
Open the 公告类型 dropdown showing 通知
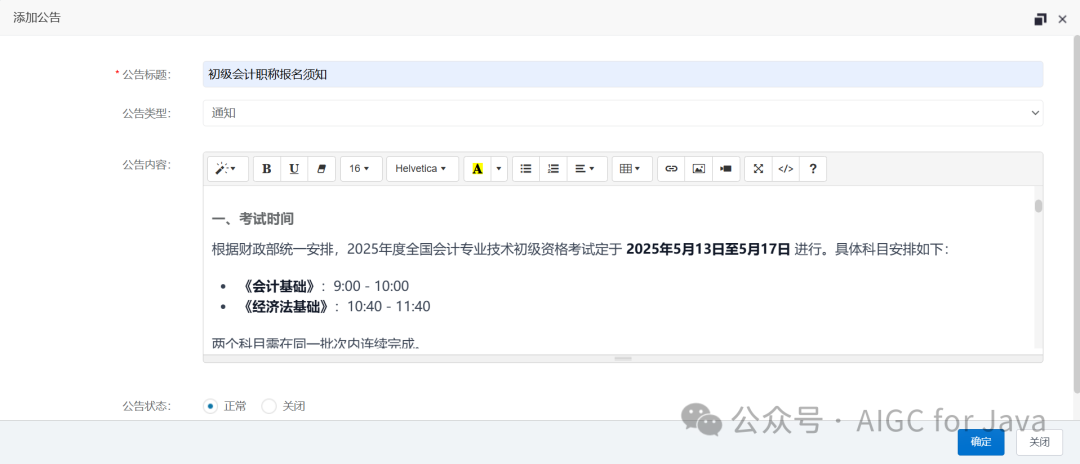point(623,113)
